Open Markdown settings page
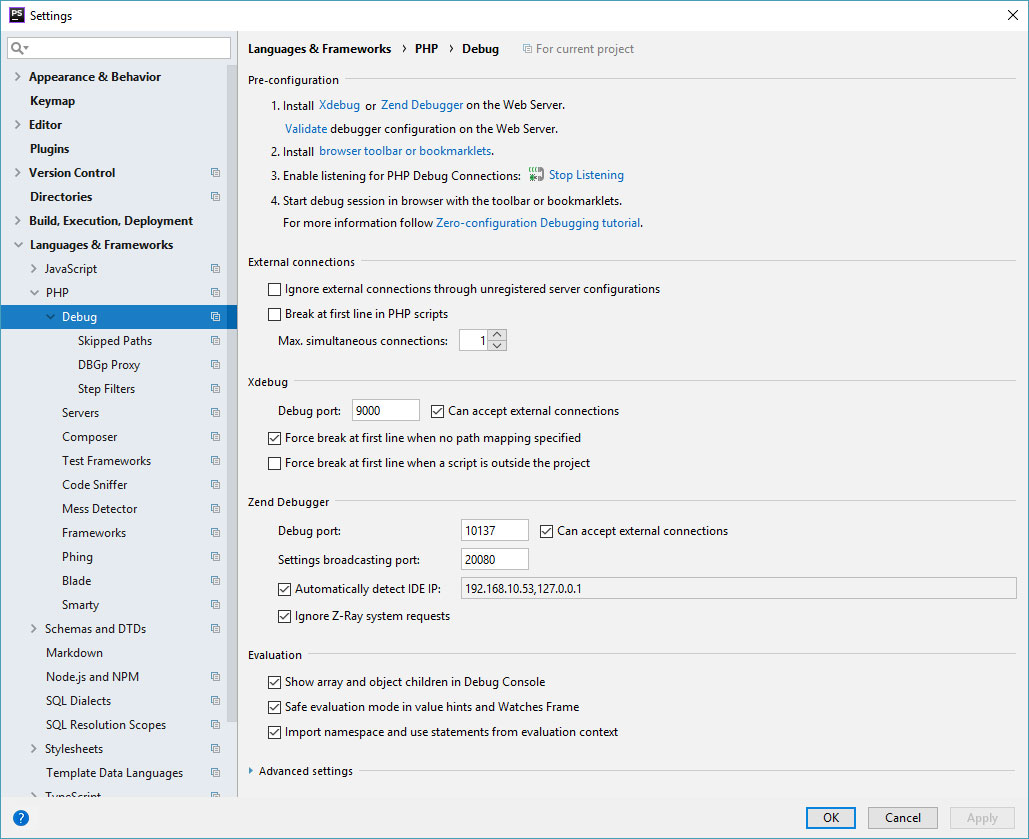Image resolution: width=1029 pixels, height=839 pixels. pyautogui.click(x=74, y=653)
